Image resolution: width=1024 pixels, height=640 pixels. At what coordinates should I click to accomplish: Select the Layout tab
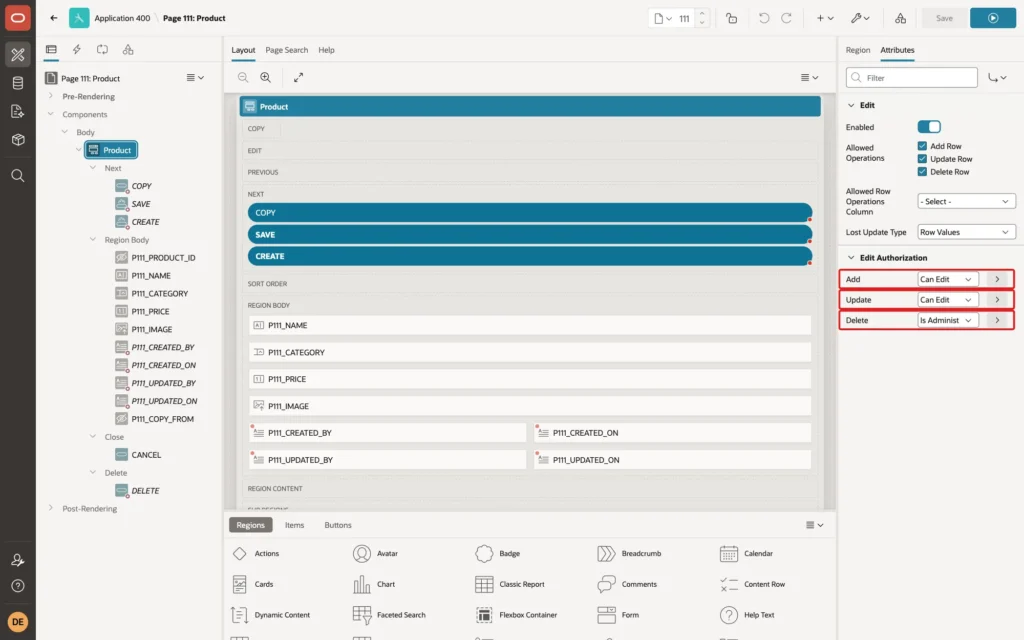(x=243, y=50)
